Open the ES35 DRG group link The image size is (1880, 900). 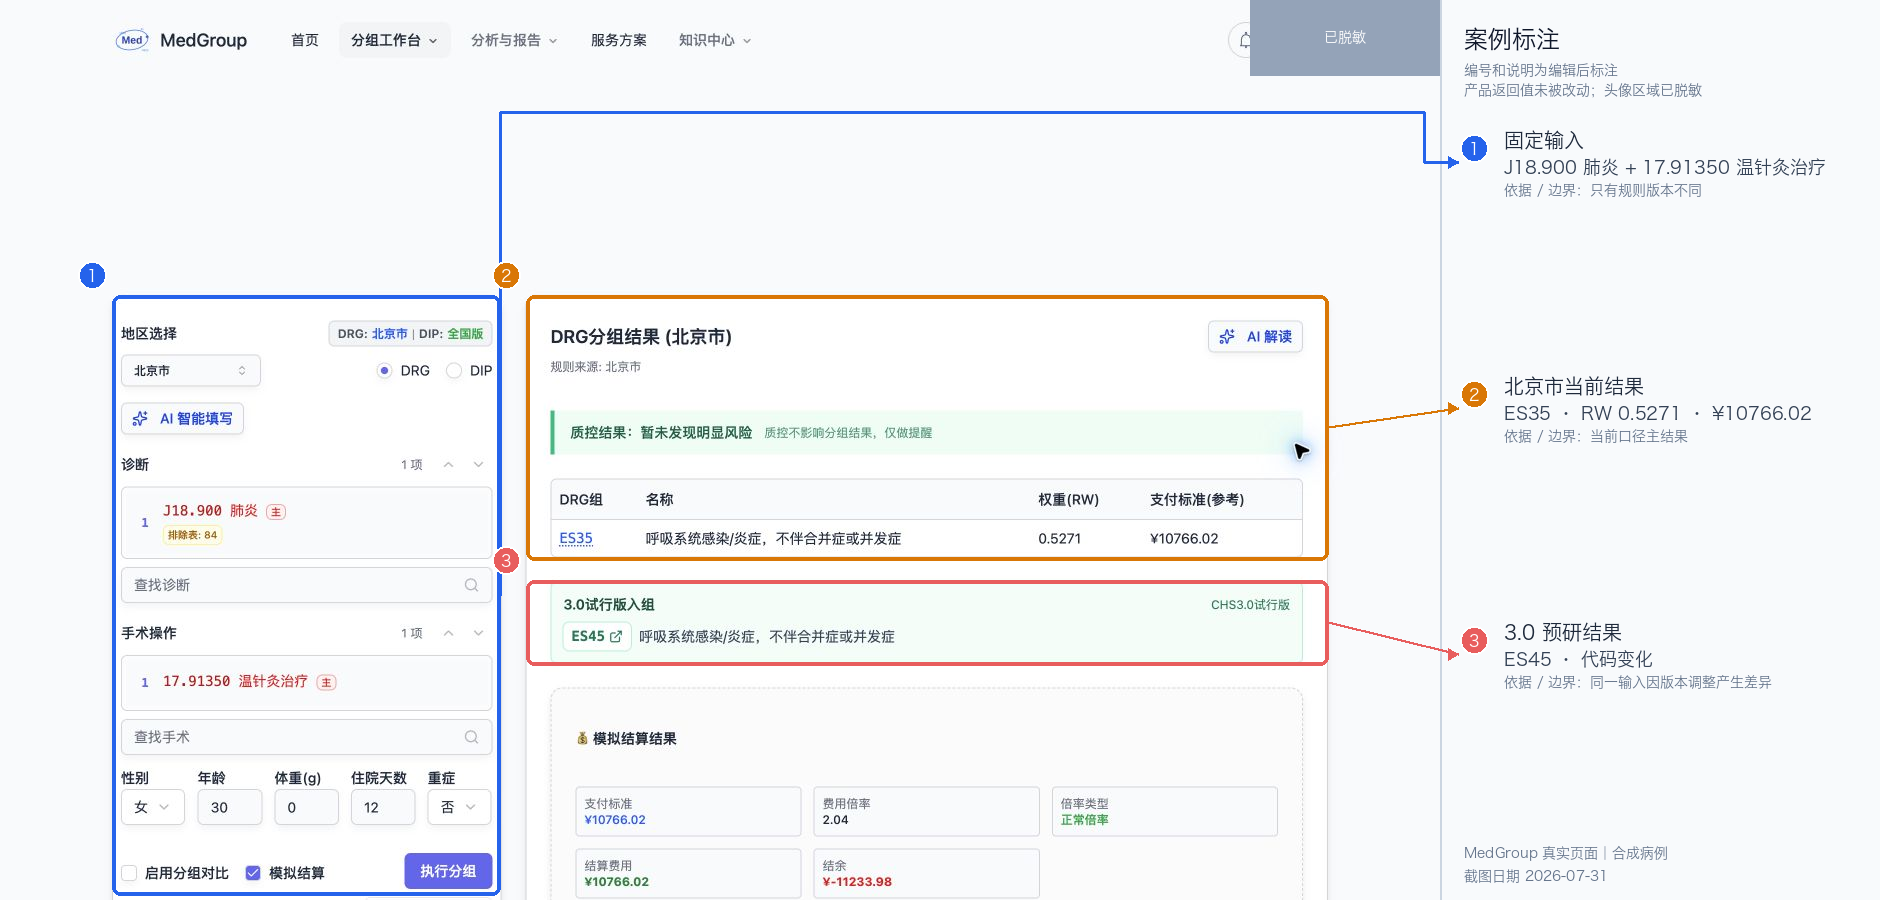tap(576, 538)
